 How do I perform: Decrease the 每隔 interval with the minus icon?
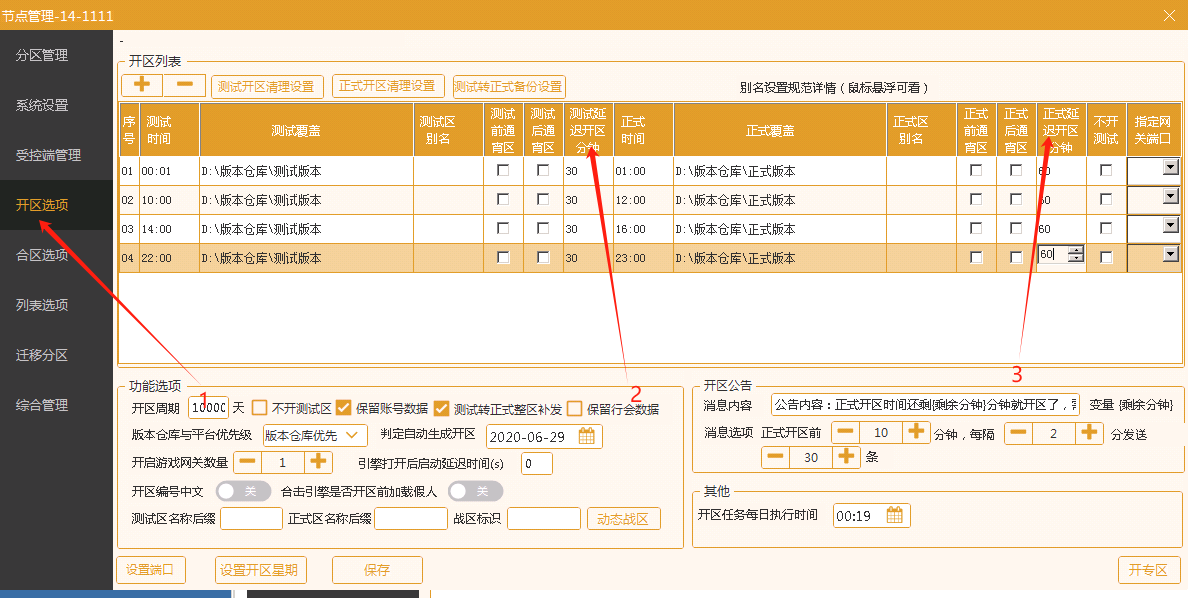click(x=1018, y=432)
